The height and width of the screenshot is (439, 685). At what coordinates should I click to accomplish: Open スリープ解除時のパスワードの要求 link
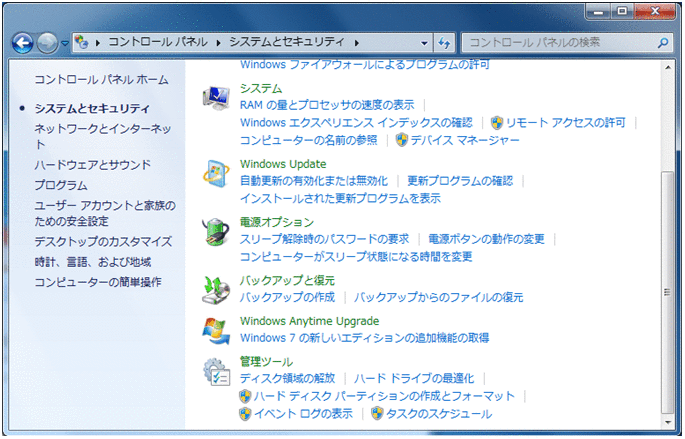point(325,239)
